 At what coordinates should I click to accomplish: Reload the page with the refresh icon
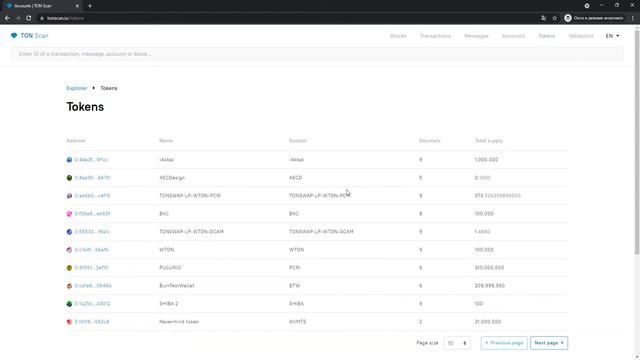click(29, 18)
